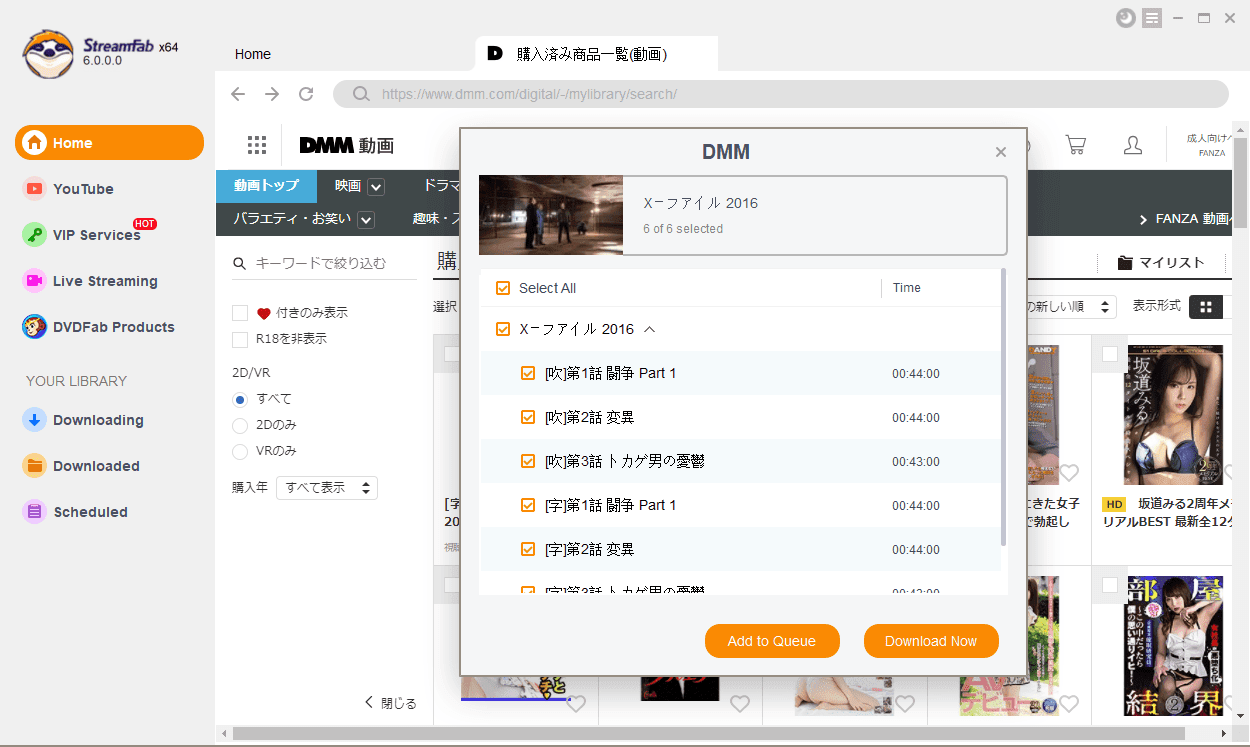
Task: Click the titlebar clock icon
Action: pos(1126,18)
